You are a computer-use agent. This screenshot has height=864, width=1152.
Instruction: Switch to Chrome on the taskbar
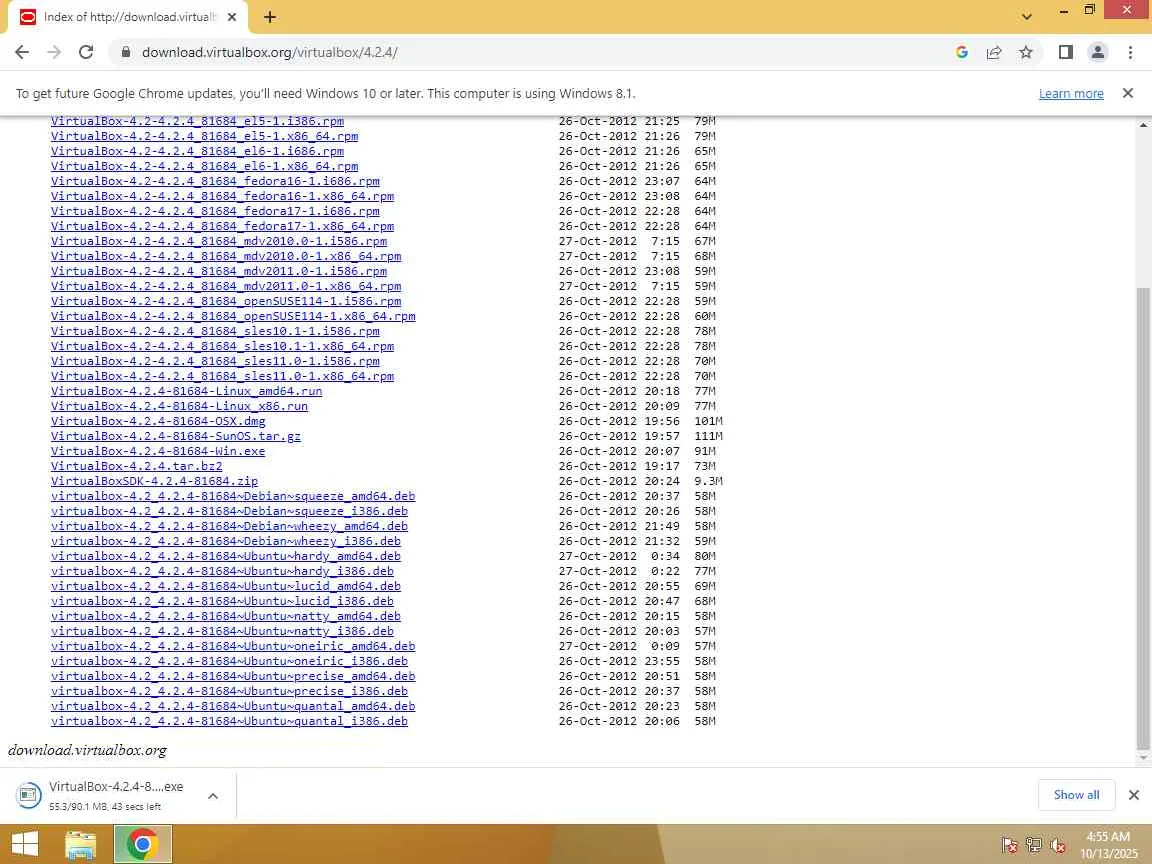click(x=143, y=844)
